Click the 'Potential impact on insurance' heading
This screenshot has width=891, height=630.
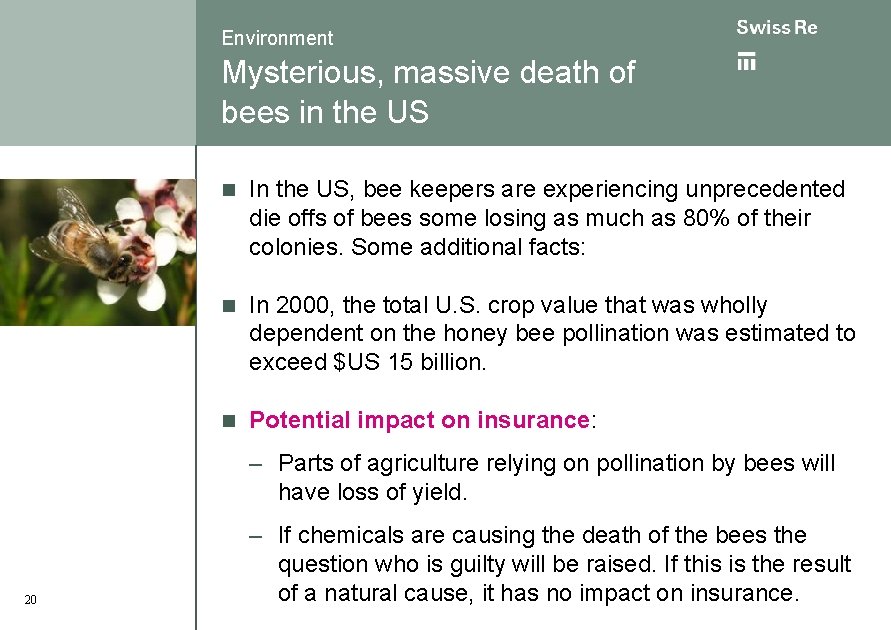coord(419,420)
